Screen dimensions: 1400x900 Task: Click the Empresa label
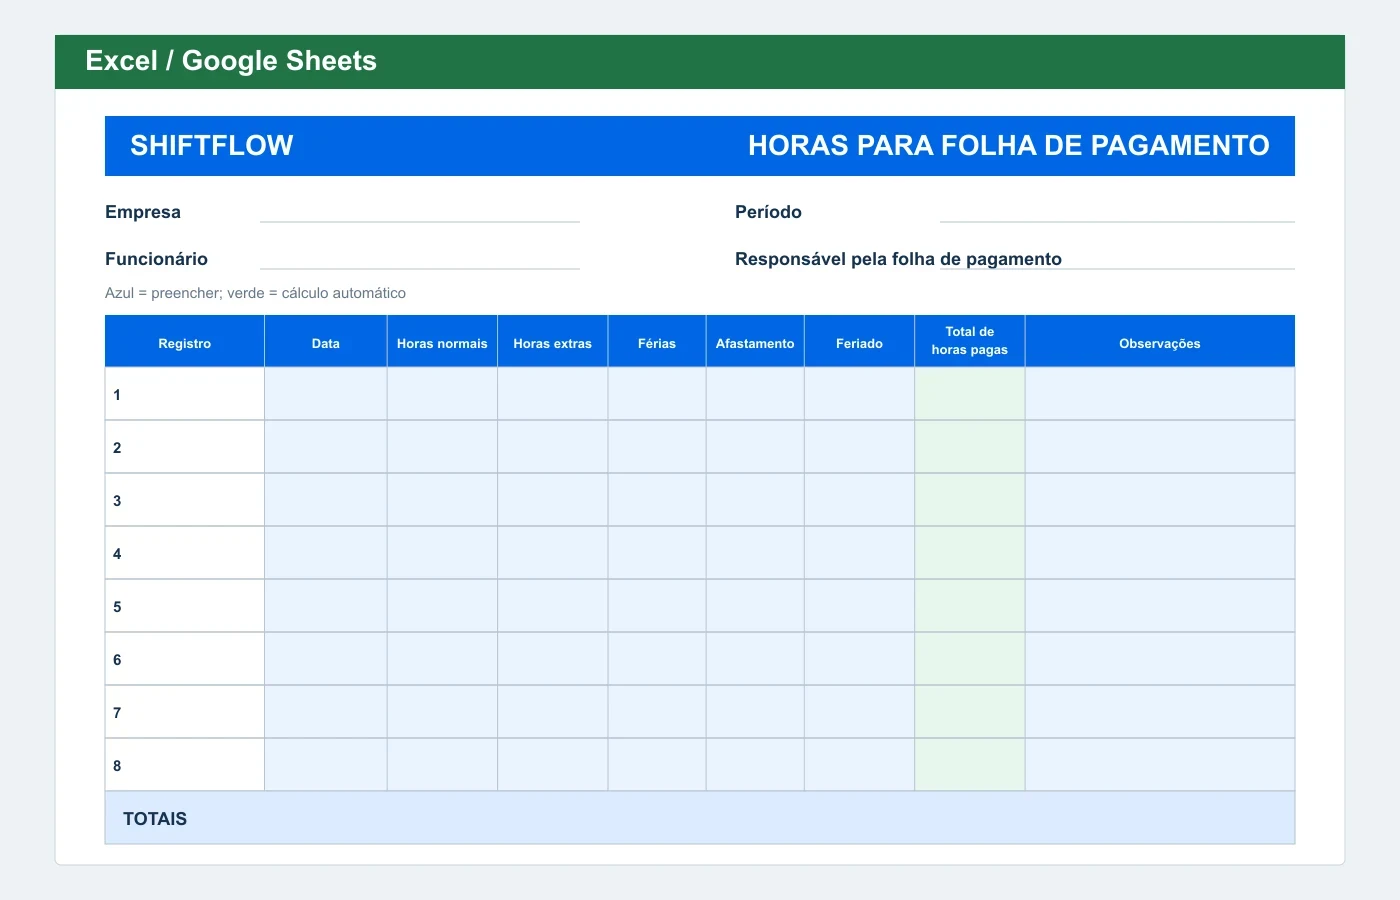click(x=143, y=212)
